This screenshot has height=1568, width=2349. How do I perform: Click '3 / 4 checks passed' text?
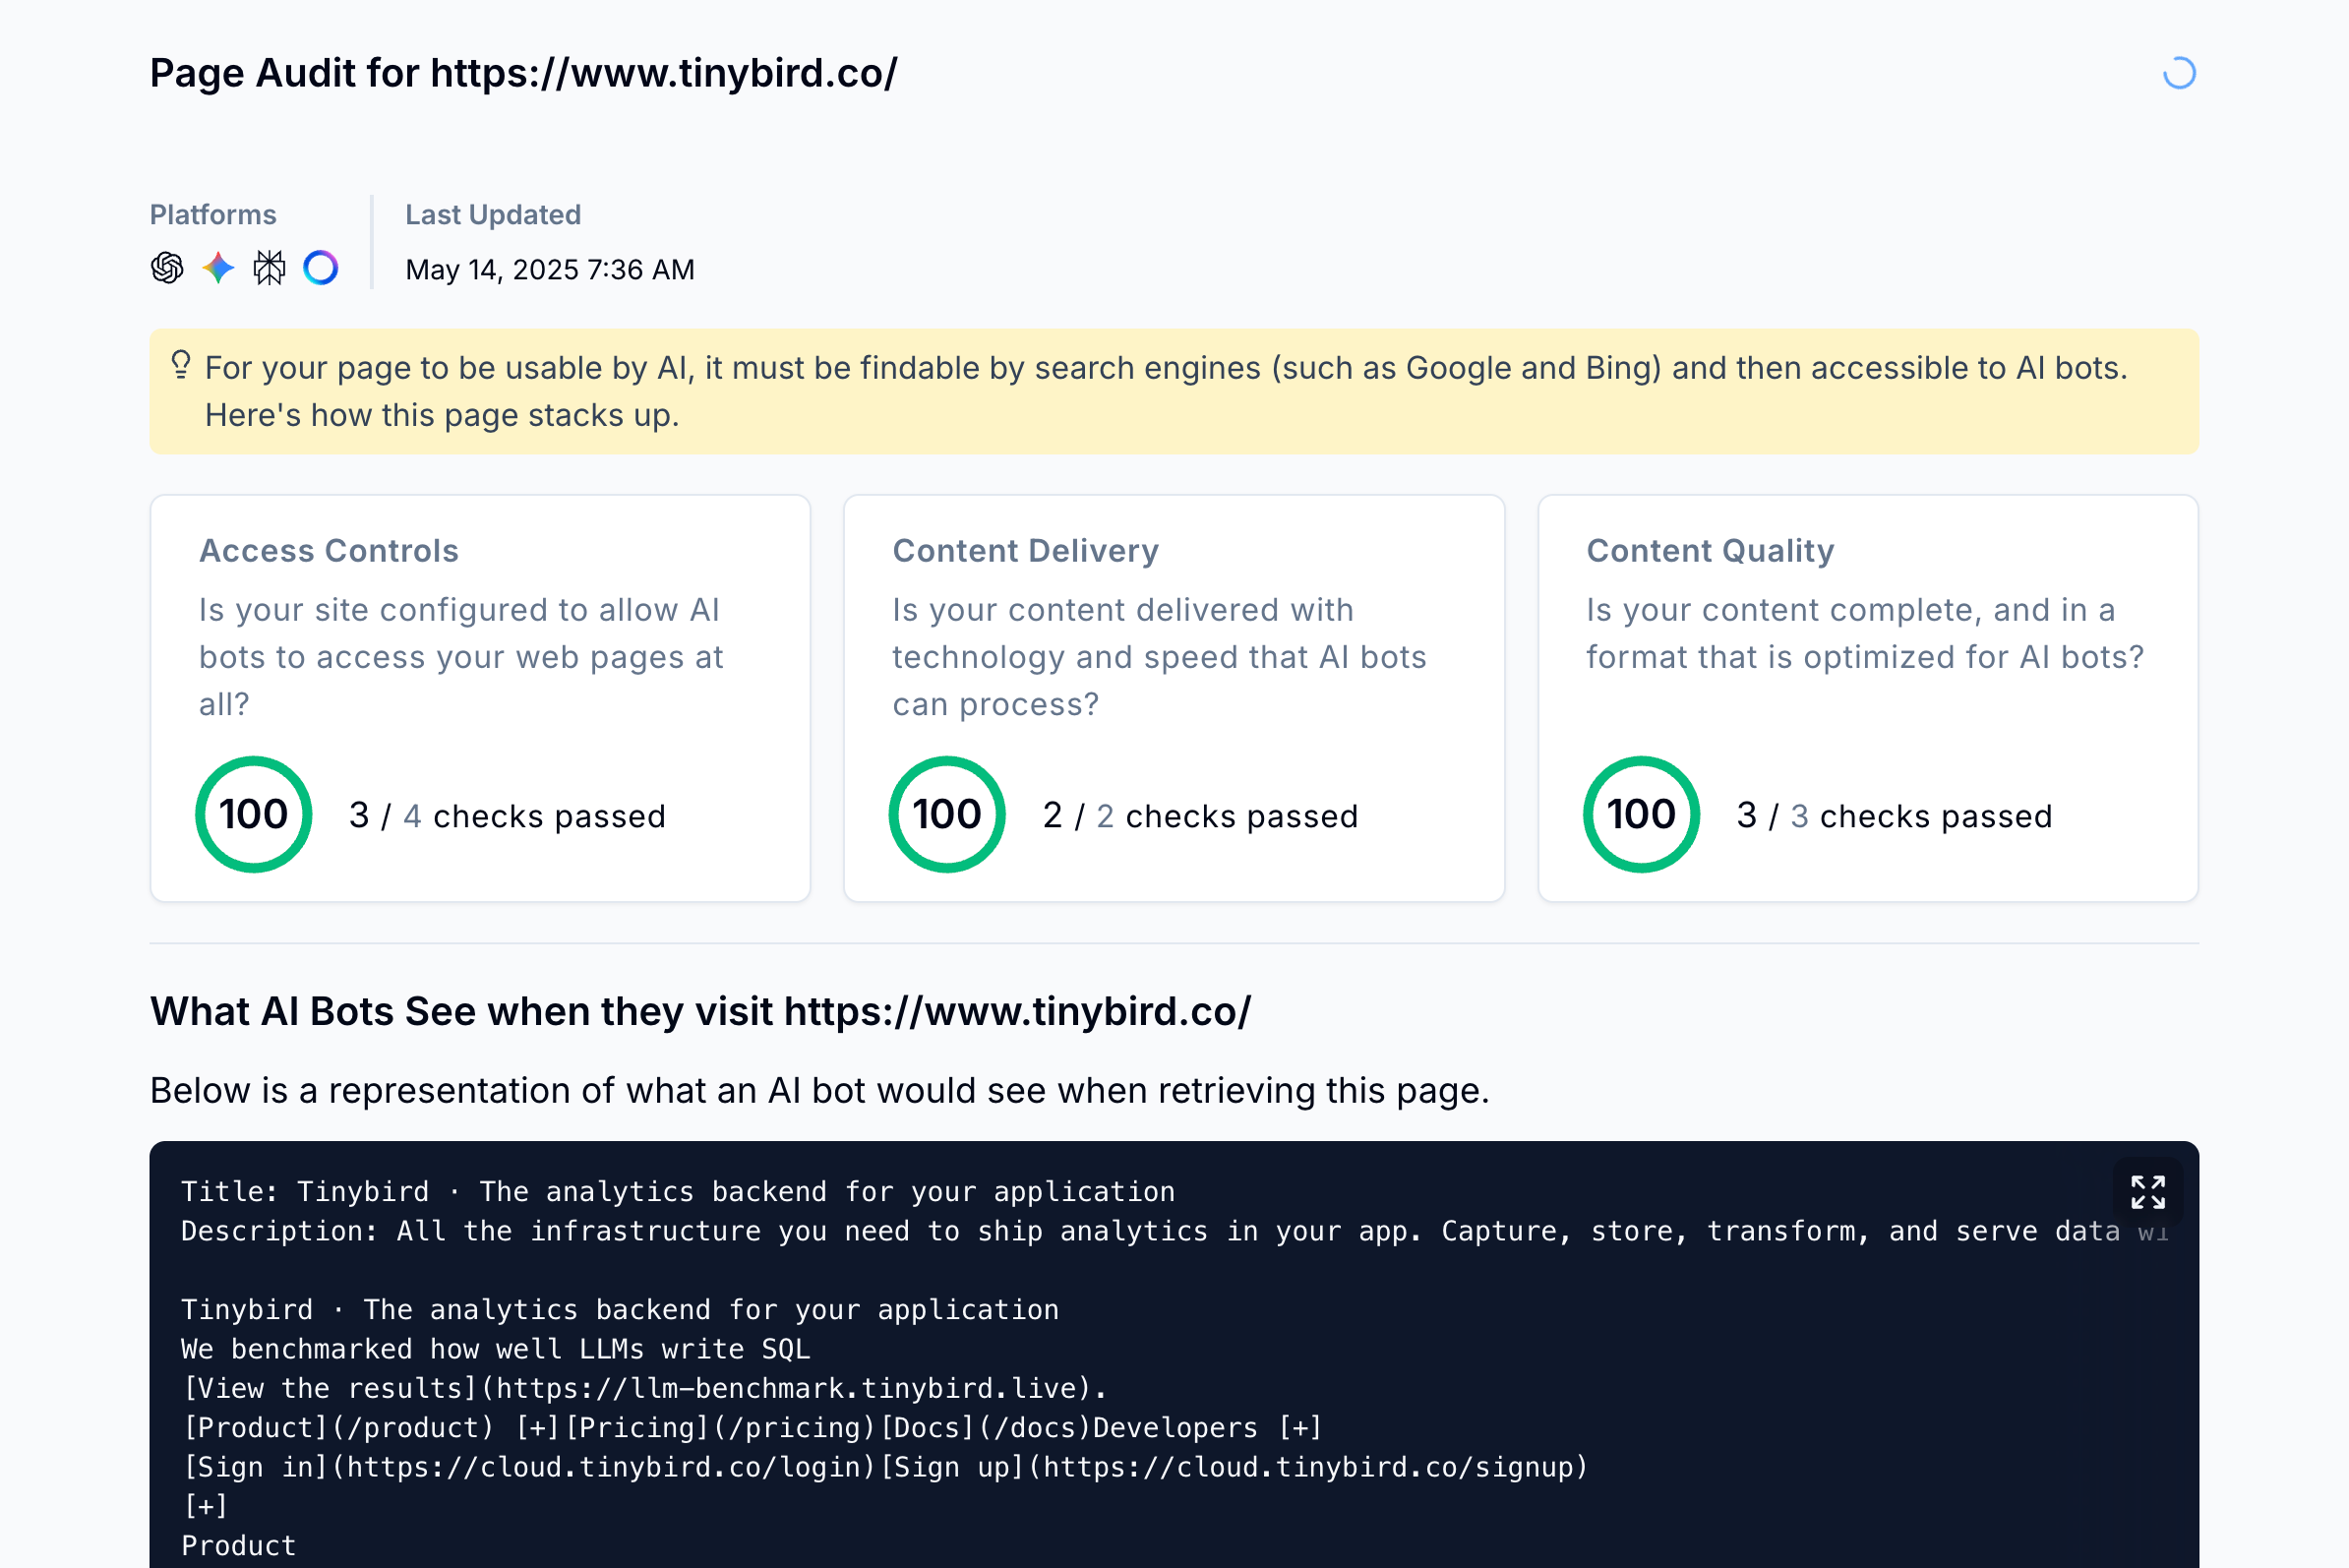coord(507,816)
